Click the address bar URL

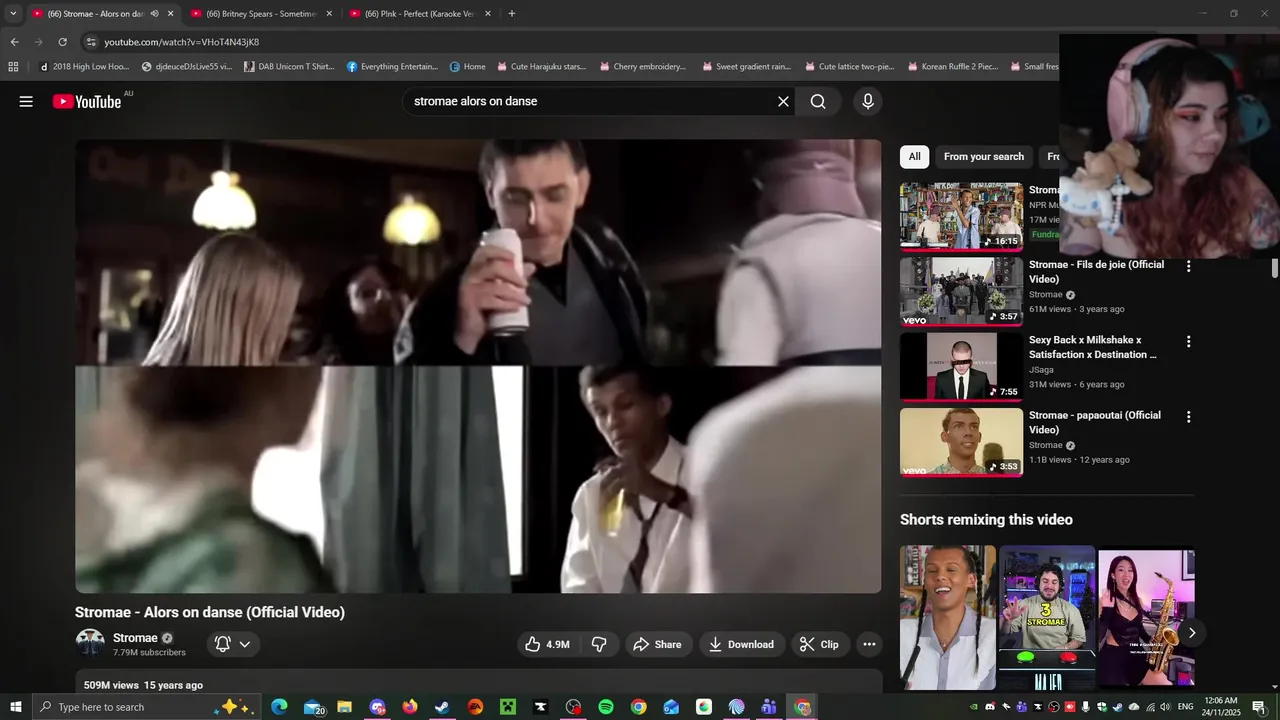click(182, 42)
